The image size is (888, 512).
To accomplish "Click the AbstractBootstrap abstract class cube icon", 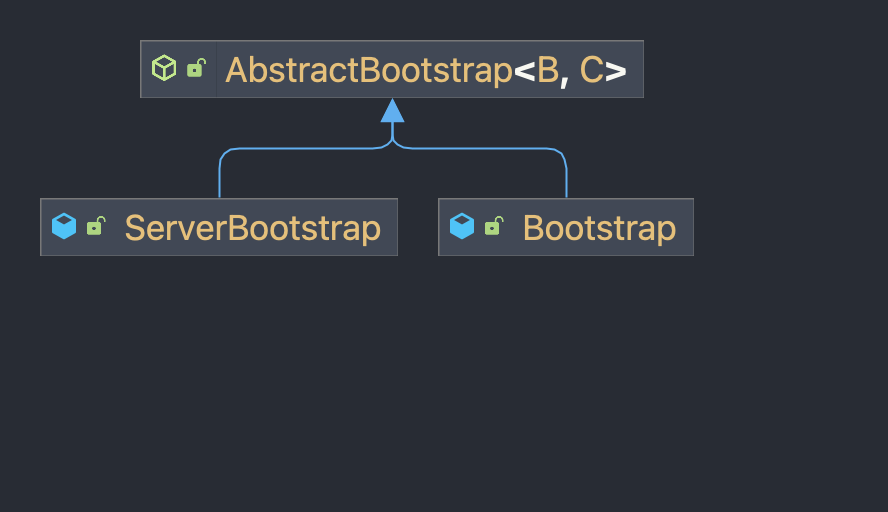I will [x=164, y=68].
